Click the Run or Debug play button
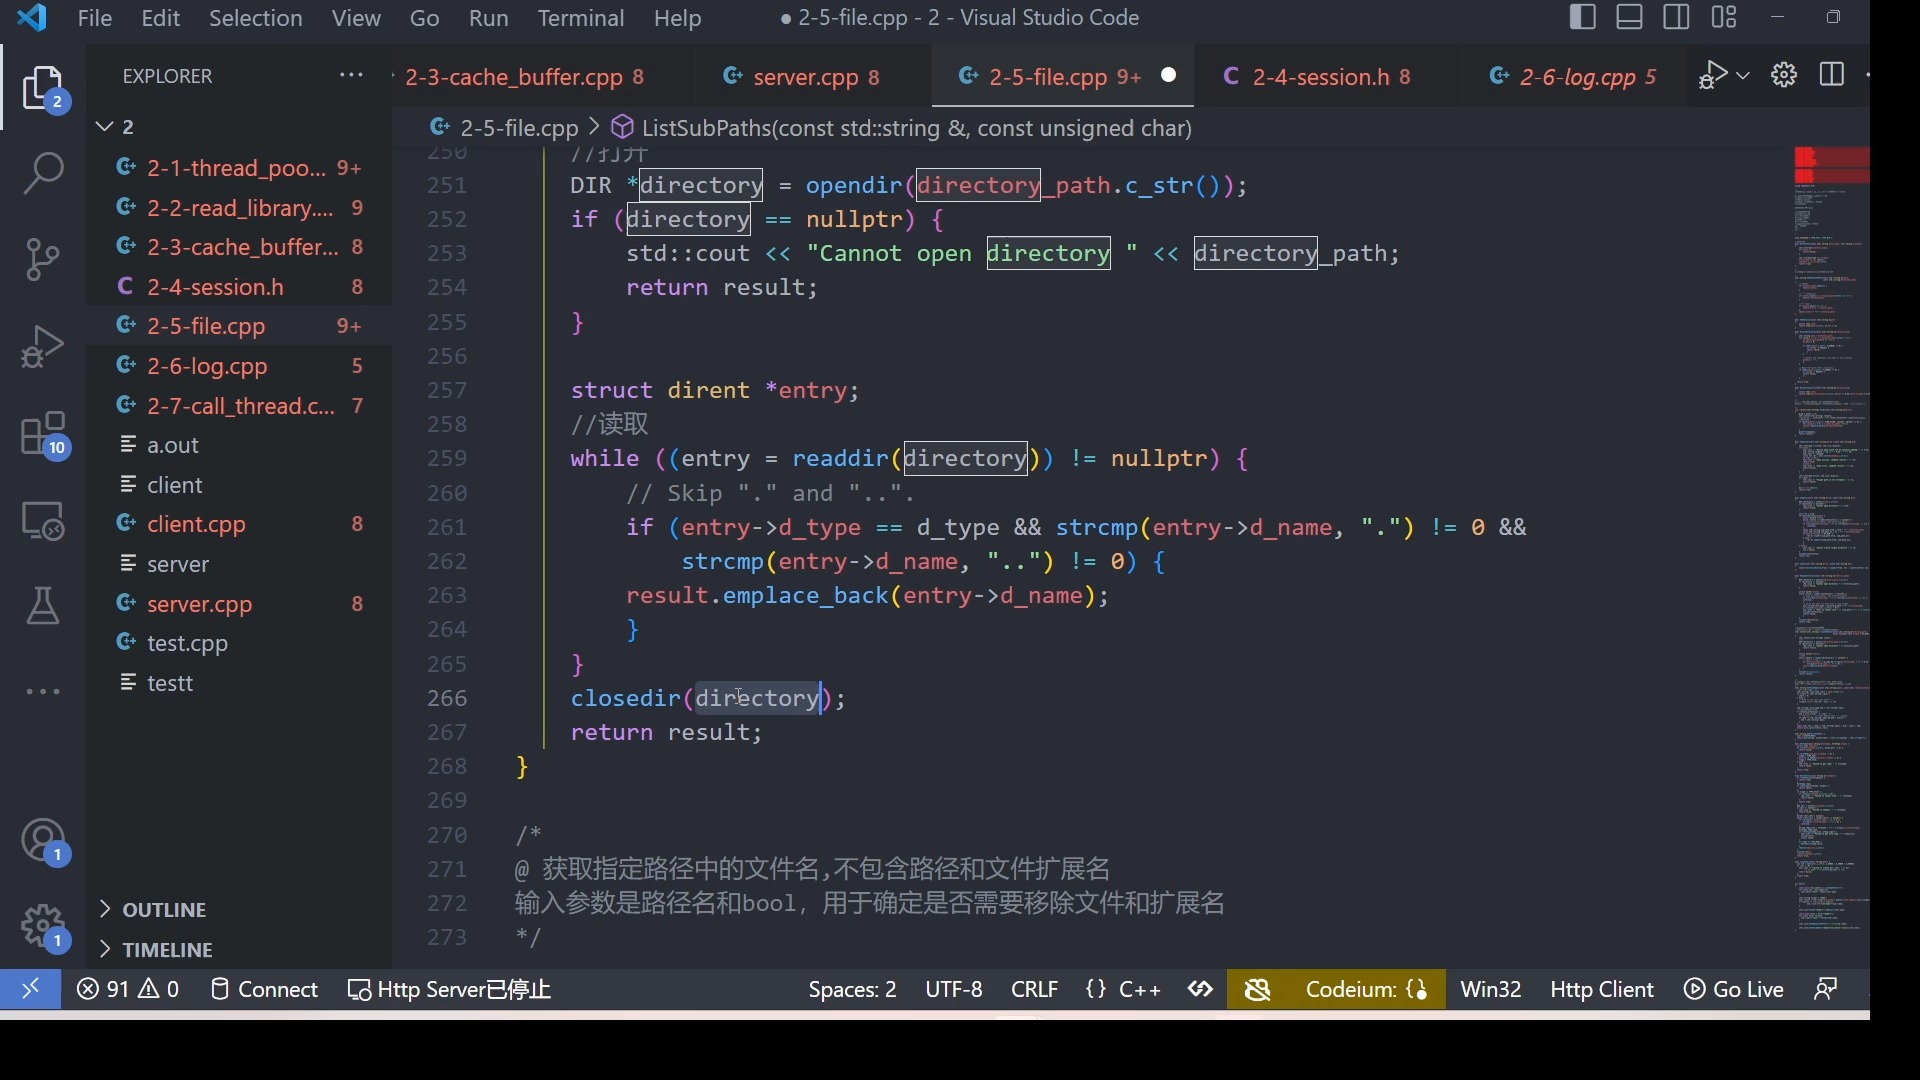The image size is (1920, 1080). coord(1715,76)
